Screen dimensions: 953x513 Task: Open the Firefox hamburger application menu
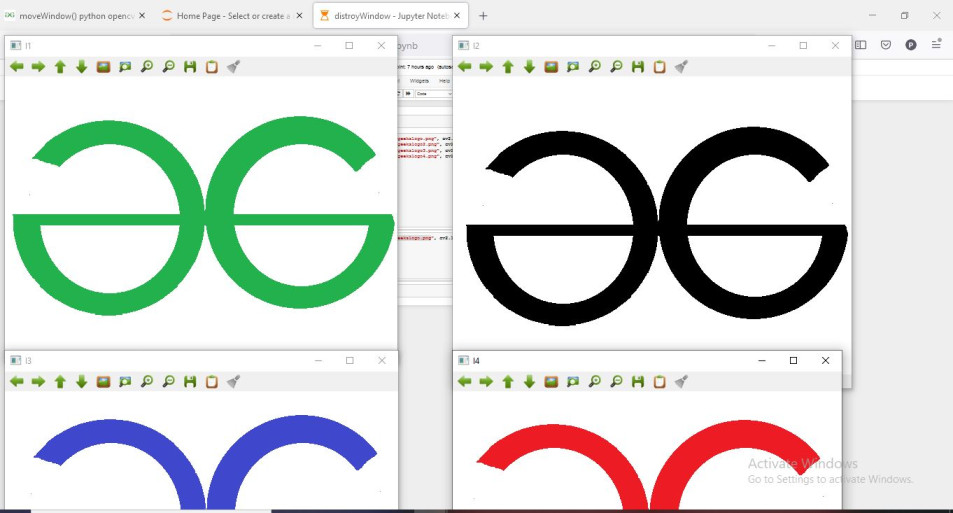(936, 44)
